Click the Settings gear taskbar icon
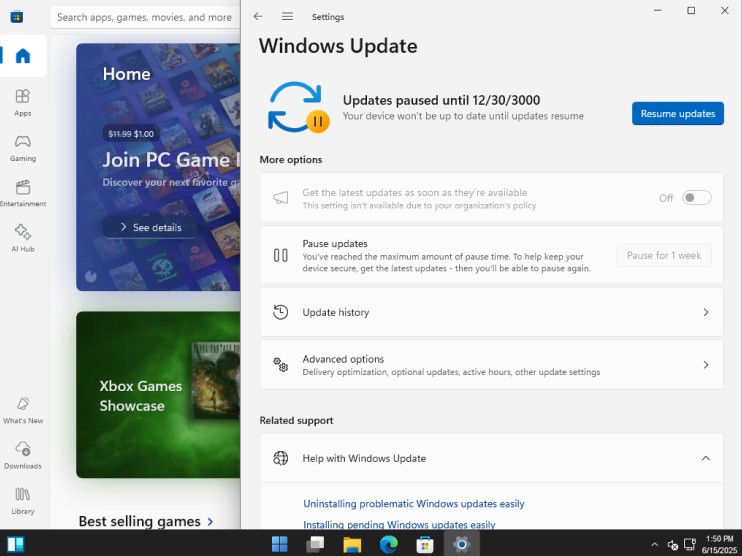The width and height of the screenshot is (742, 556). 461,544
